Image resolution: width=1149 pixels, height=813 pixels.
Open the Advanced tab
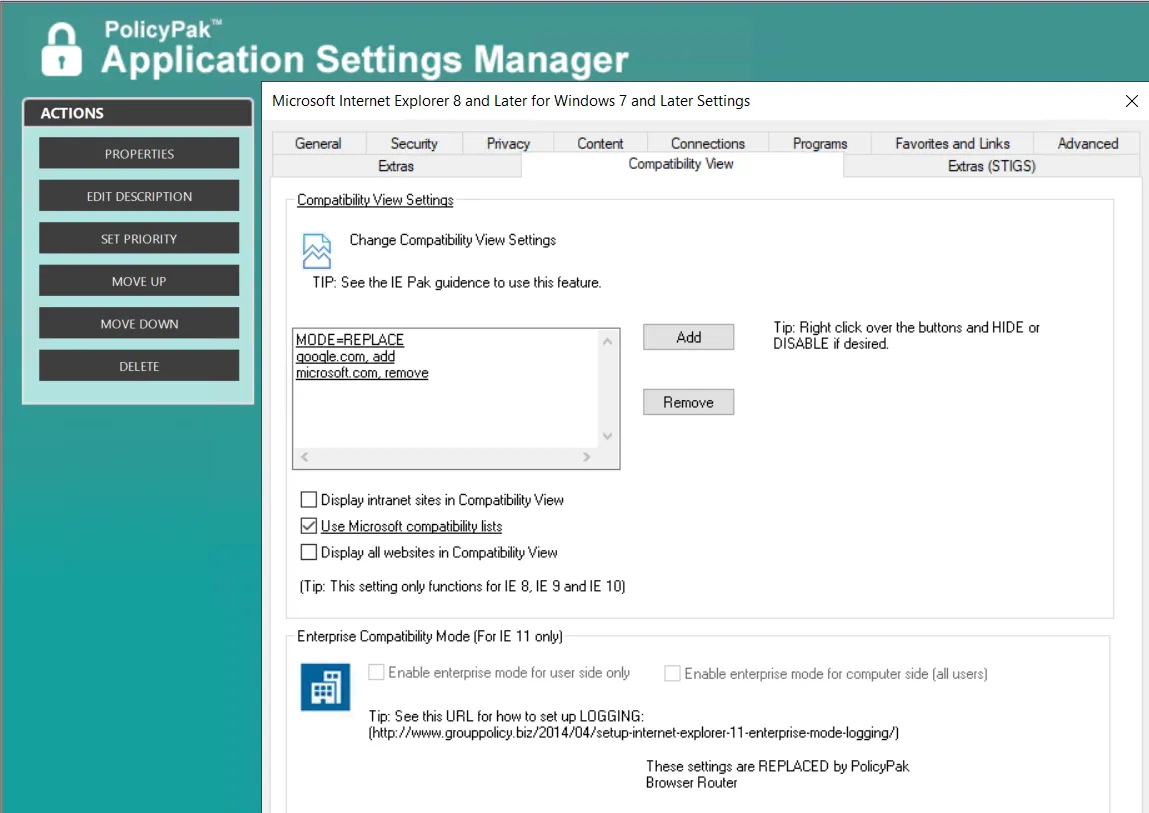(1087, 144)
